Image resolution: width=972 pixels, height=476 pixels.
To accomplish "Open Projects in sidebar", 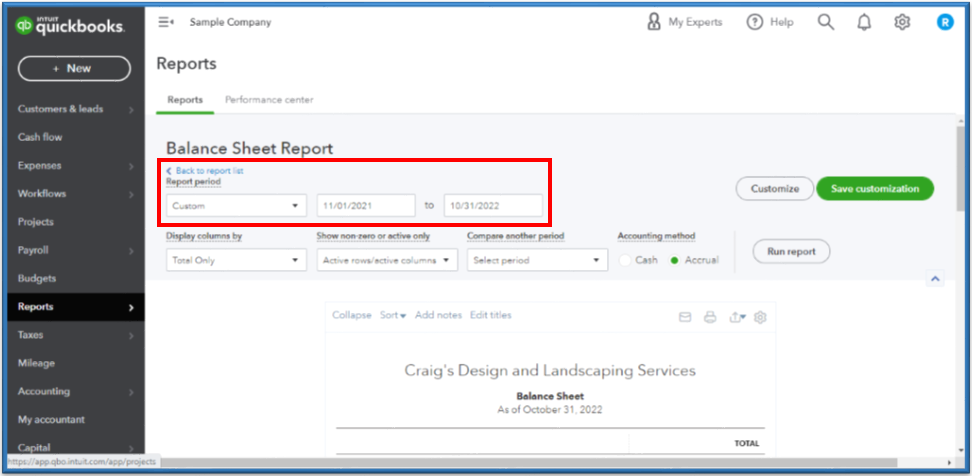I will pyautogui.click(x=36, y=222).
